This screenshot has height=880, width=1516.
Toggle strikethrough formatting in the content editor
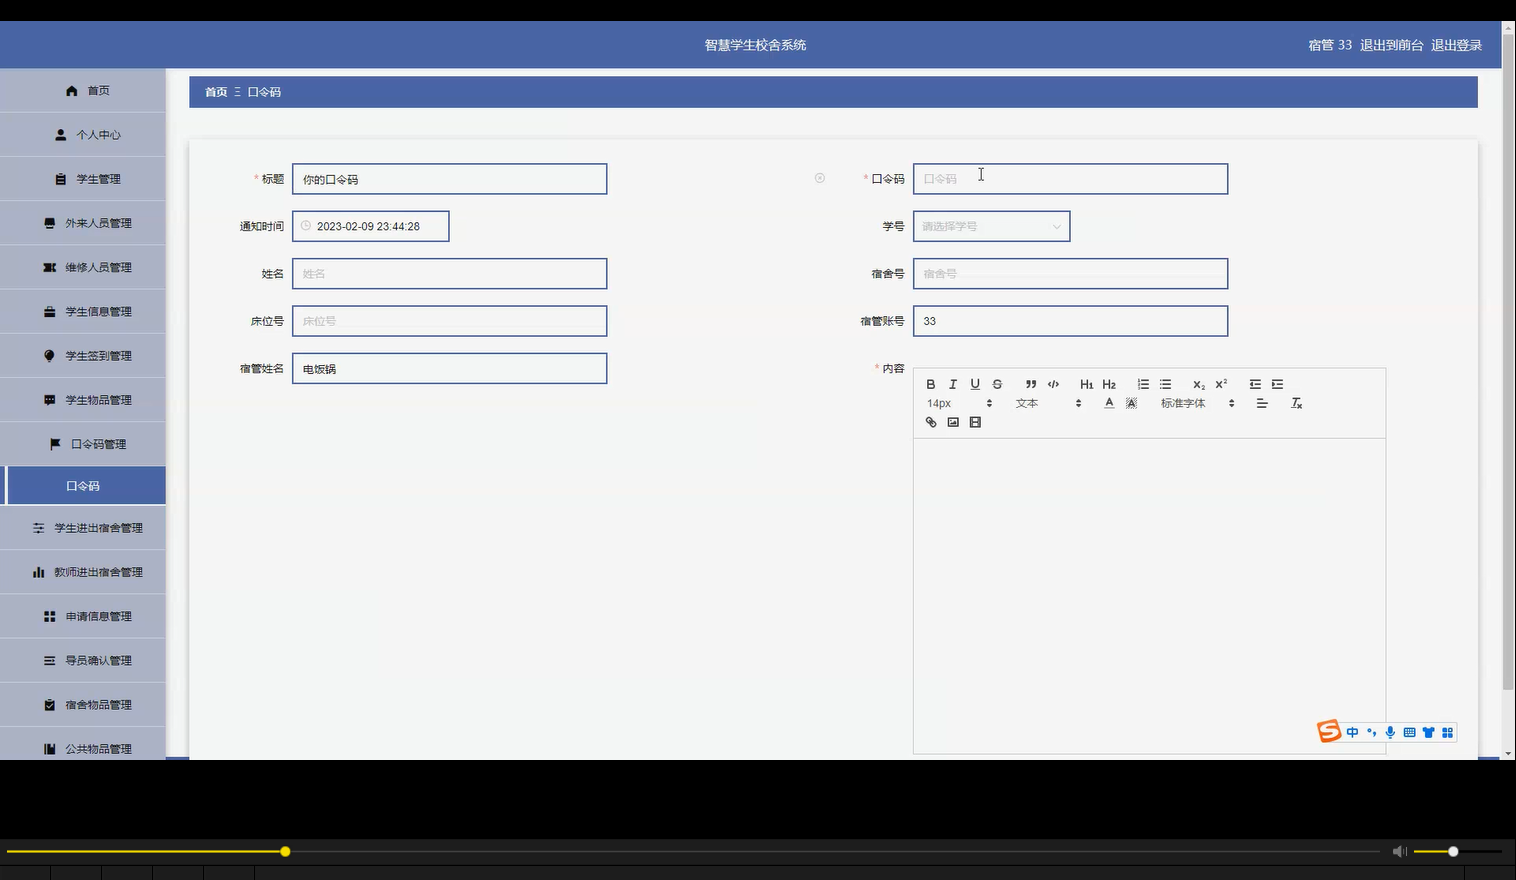click(x=997, y=384)
